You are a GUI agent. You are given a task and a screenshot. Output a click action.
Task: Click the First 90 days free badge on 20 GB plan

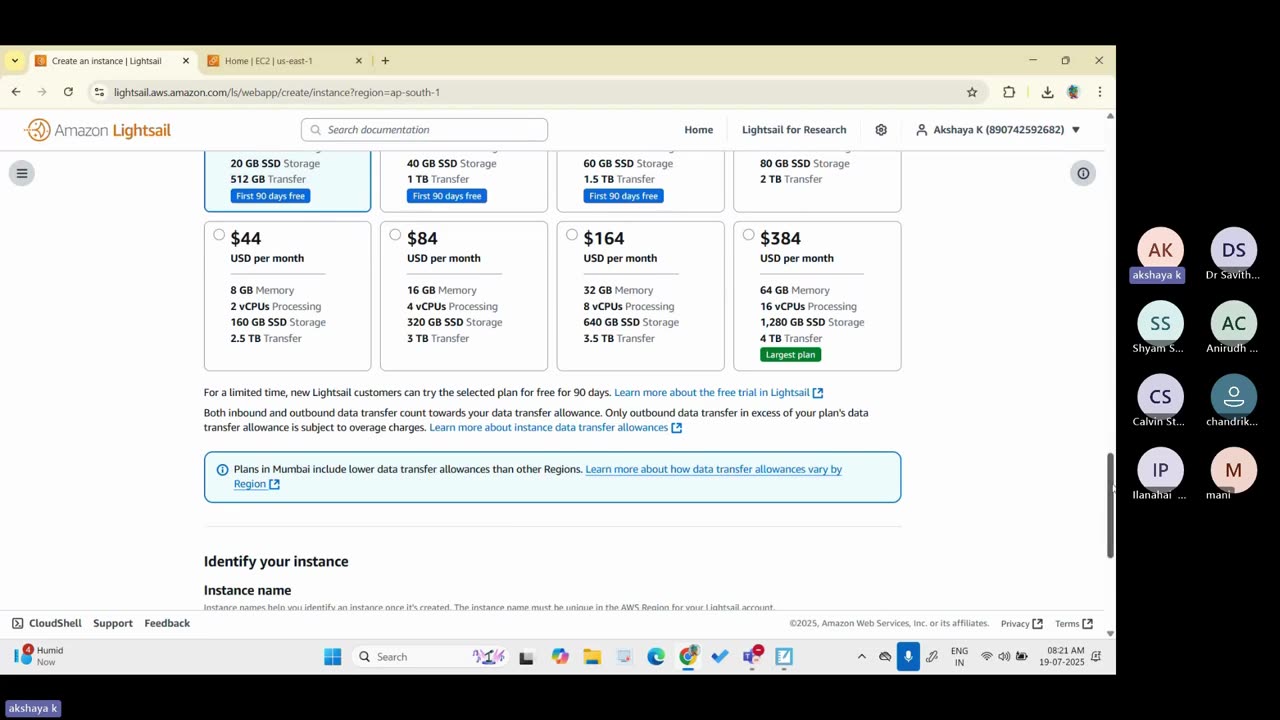click(270, 196)
